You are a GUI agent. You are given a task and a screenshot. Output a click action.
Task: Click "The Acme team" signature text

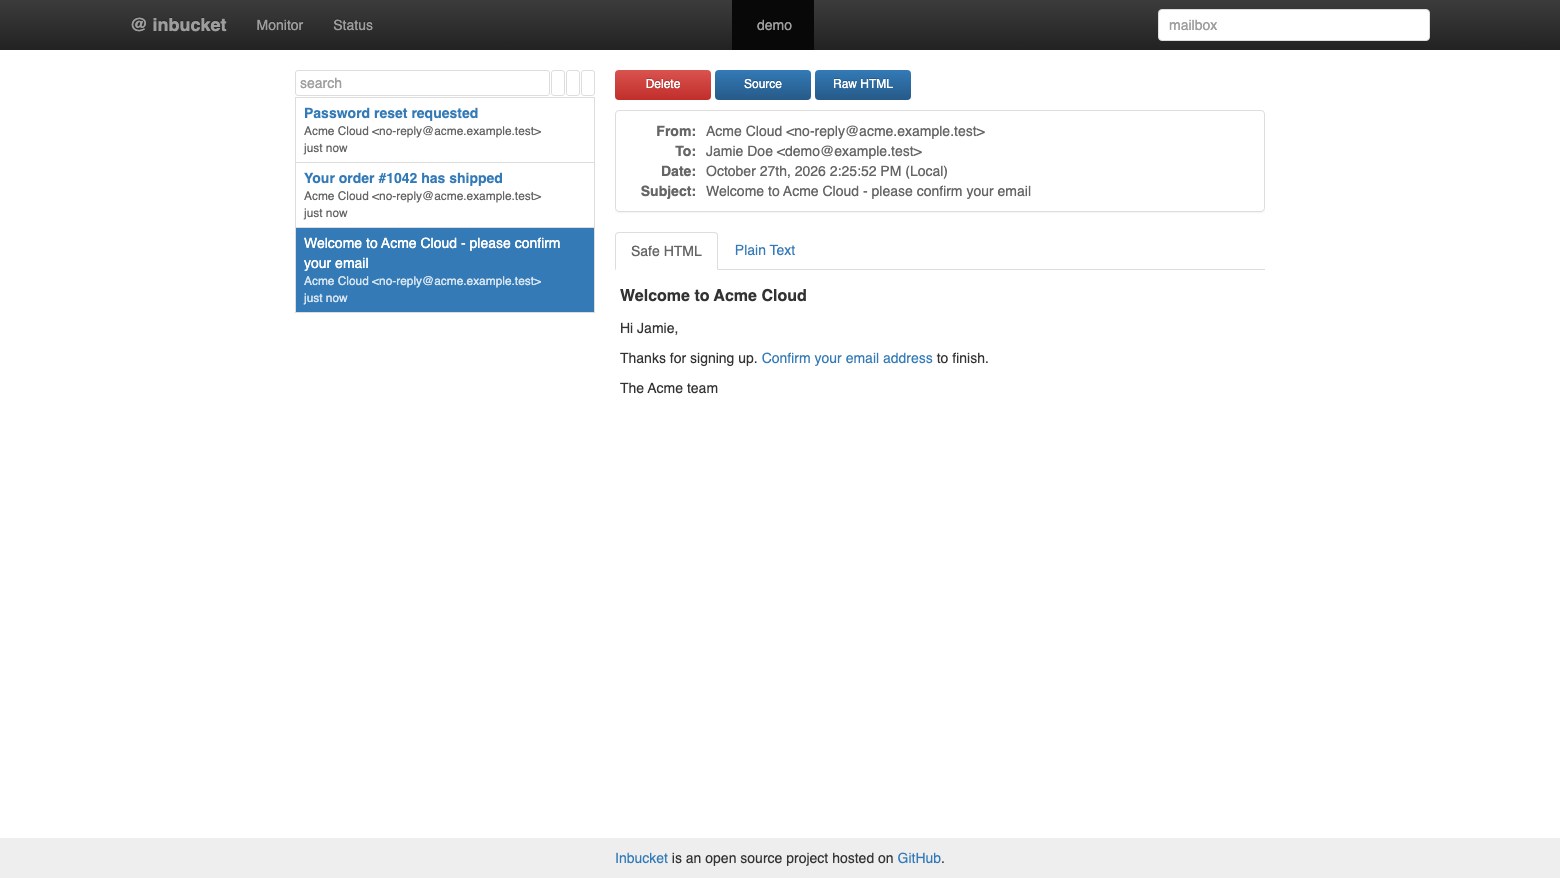(669, 388)
